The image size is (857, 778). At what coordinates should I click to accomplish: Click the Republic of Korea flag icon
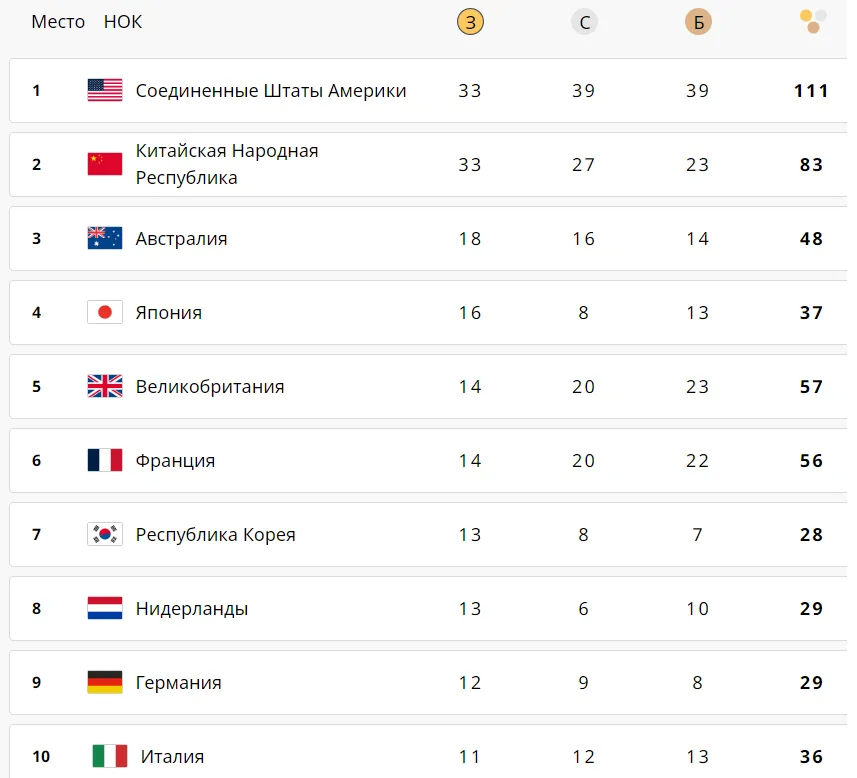pos(105,534)
